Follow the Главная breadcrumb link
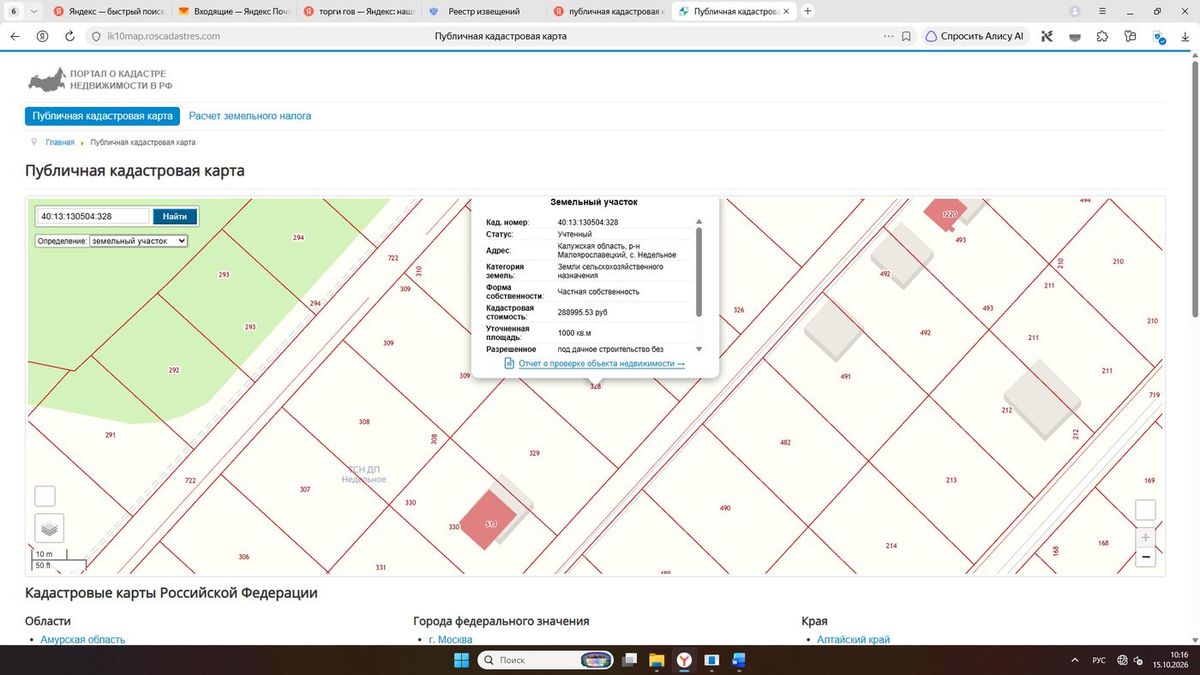 pos(60,142)
